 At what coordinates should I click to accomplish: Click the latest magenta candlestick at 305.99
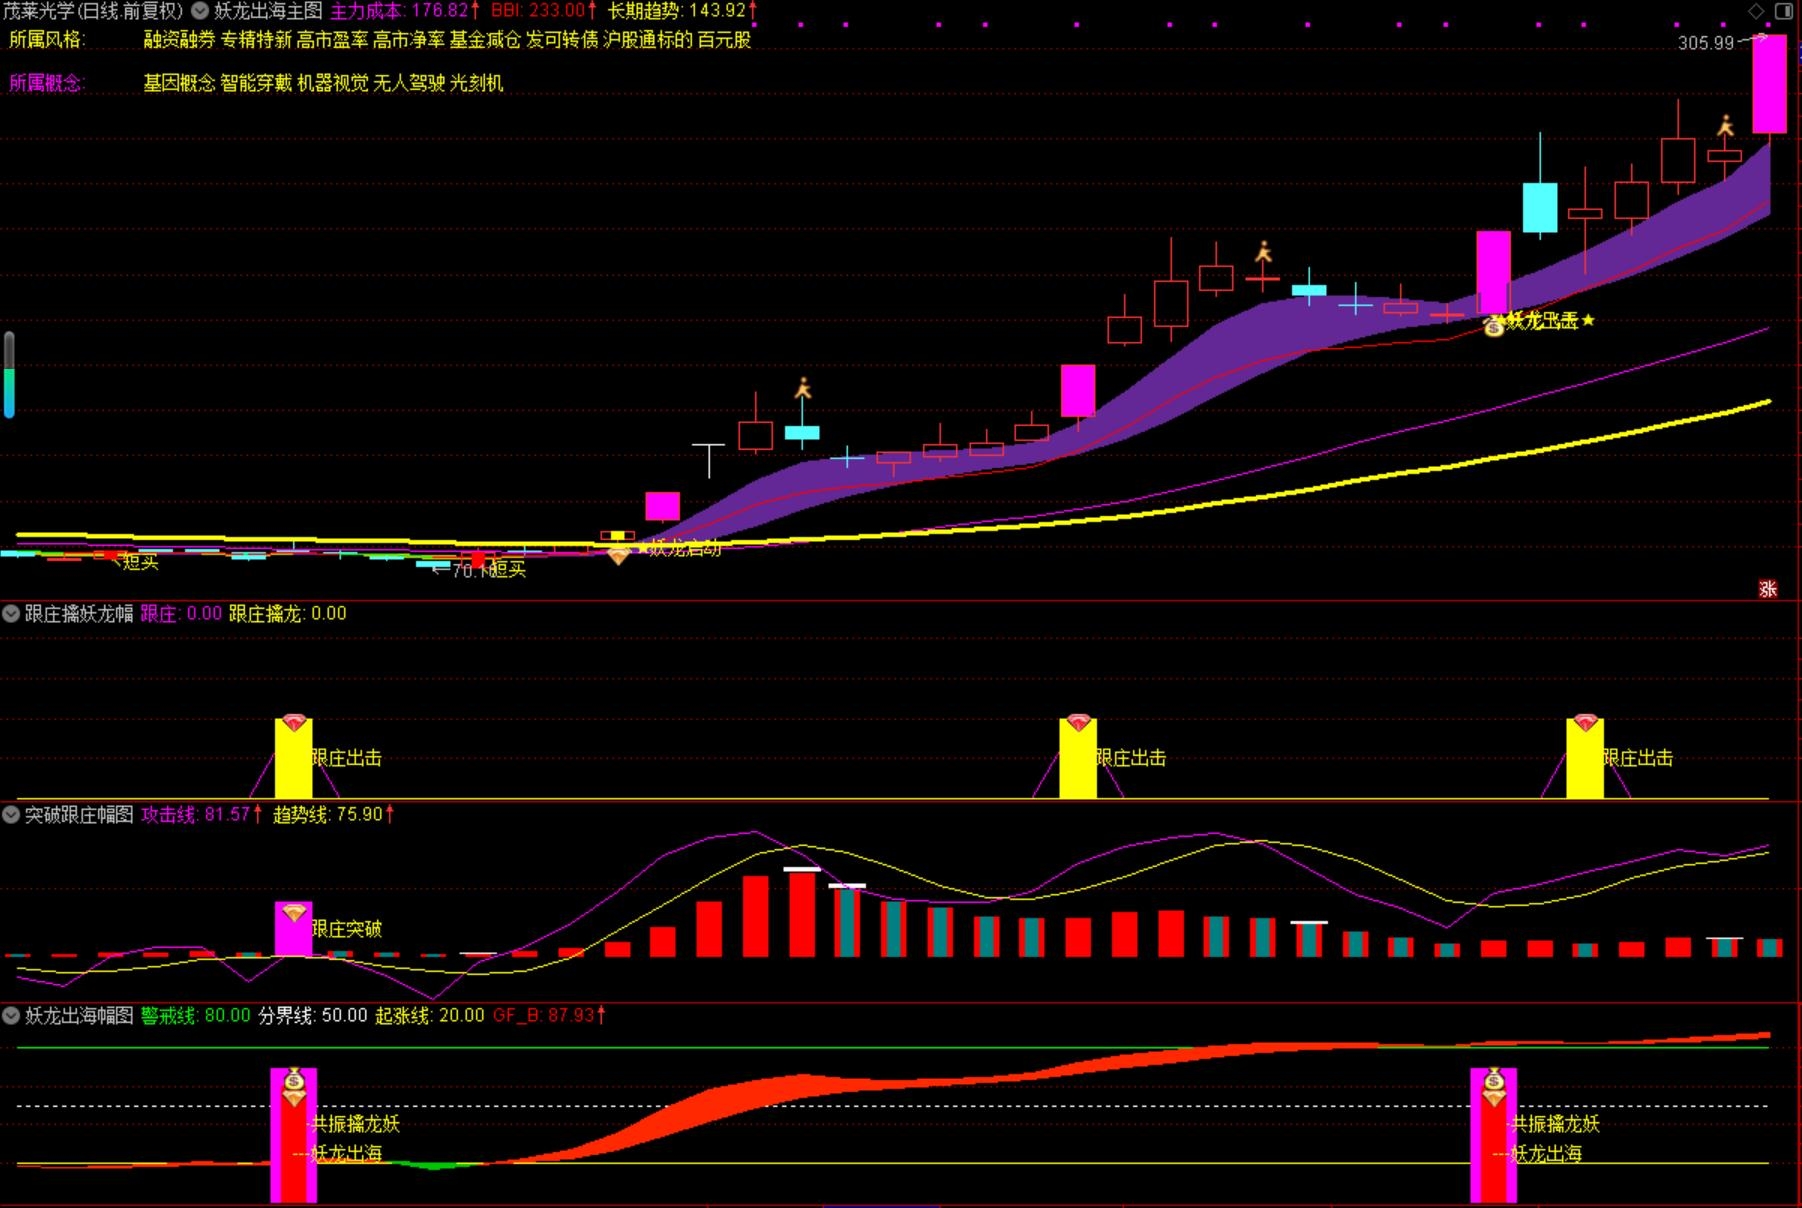coord(1769,84)
